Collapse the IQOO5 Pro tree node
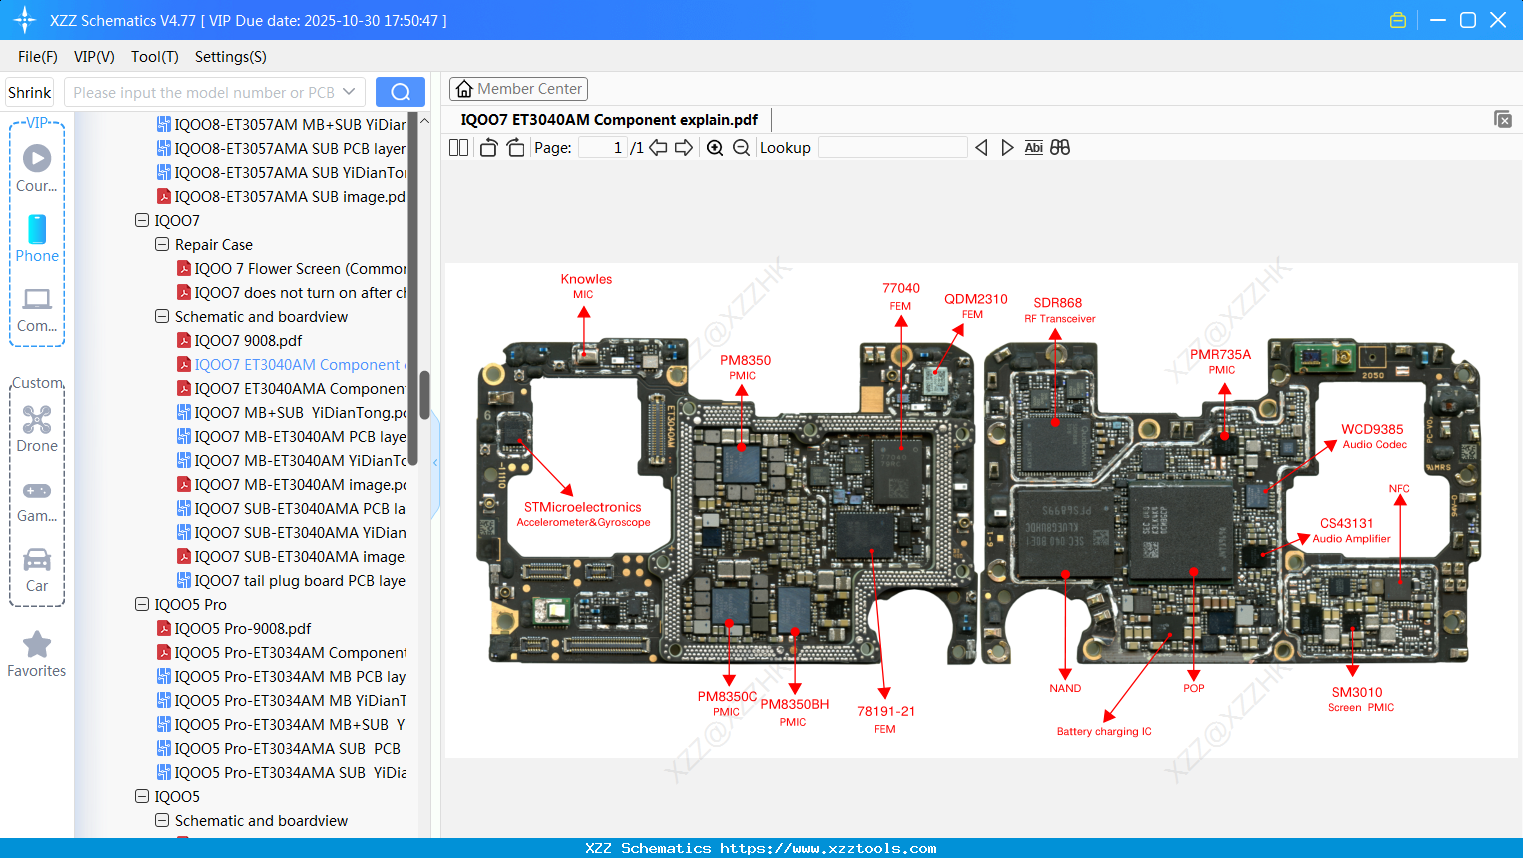The height and width of the screenshot is (858, 1523). (141, 604)
